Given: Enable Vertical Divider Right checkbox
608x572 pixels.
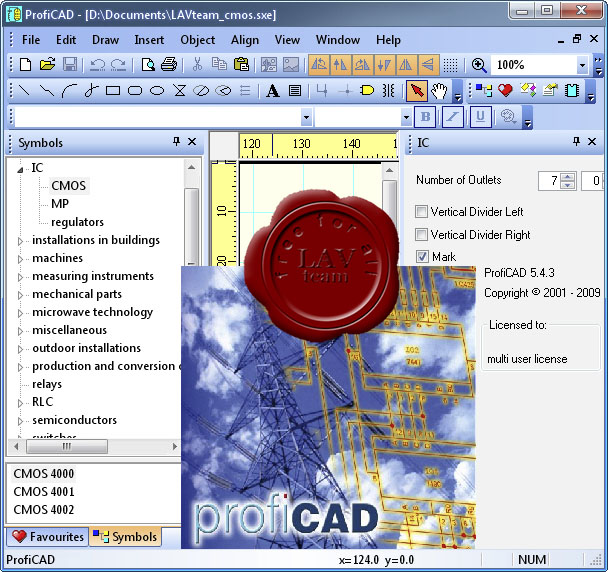Looking at the screenshot, I should point(421,235).
